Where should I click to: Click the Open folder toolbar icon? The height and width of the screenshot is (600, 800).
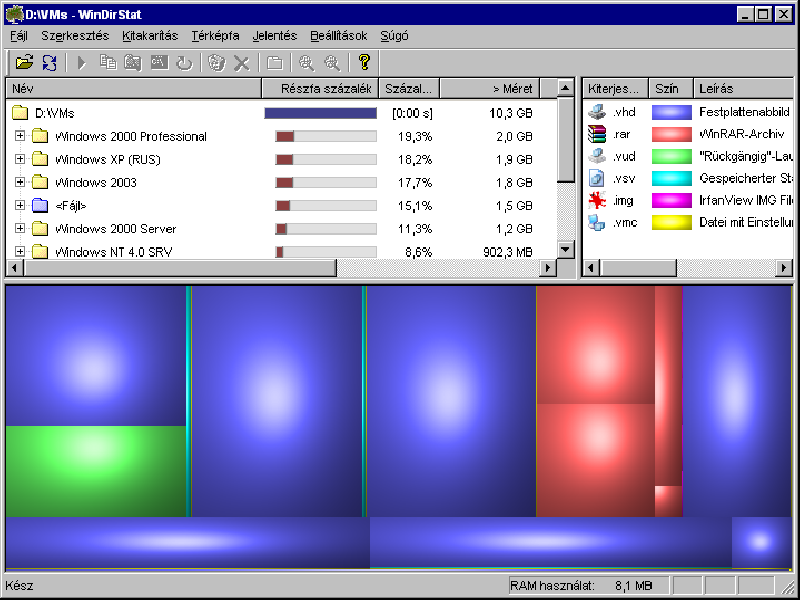24,62
